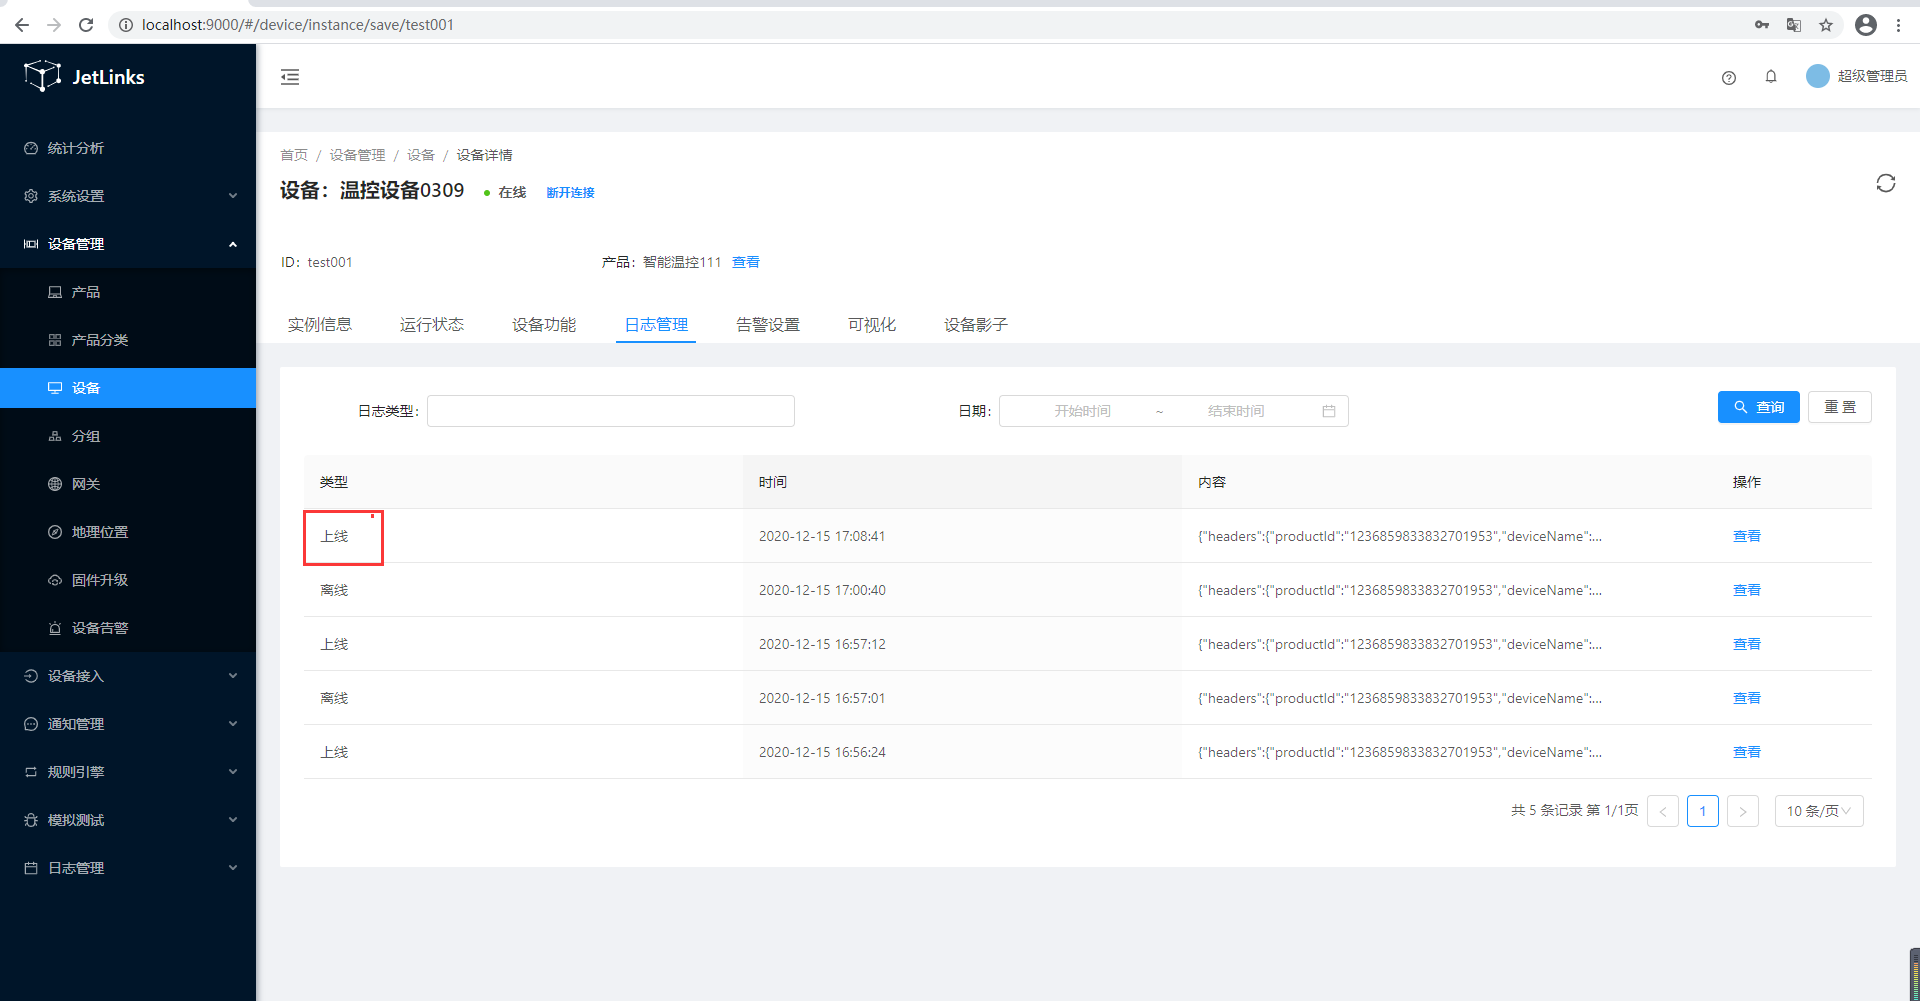Switch to the 运行状态 tab
This screenshot has height=1001, width=1920.
point(431,325)
